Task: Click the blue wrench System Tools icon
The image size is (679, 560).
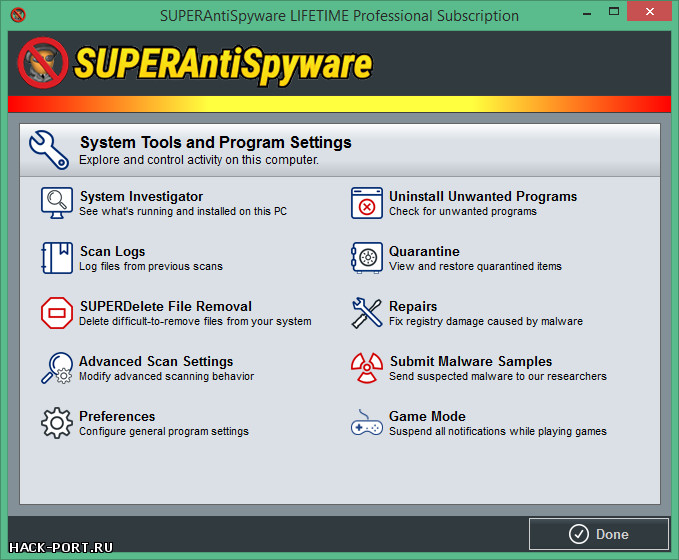Action: [x=48, y=150]
